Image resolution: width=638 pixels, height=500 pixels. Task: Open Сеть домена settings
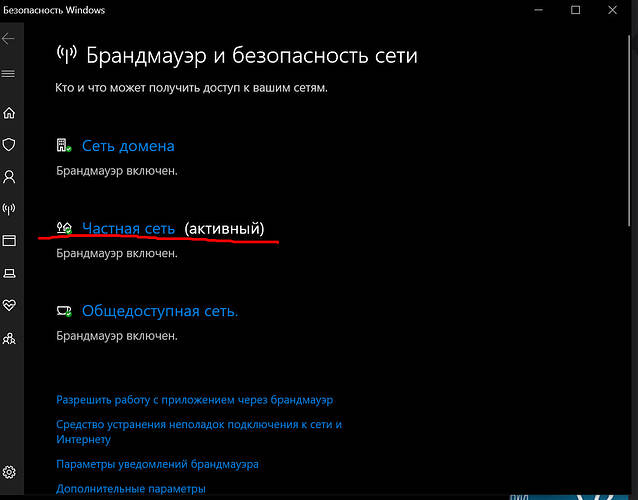(x=128, y=146)
